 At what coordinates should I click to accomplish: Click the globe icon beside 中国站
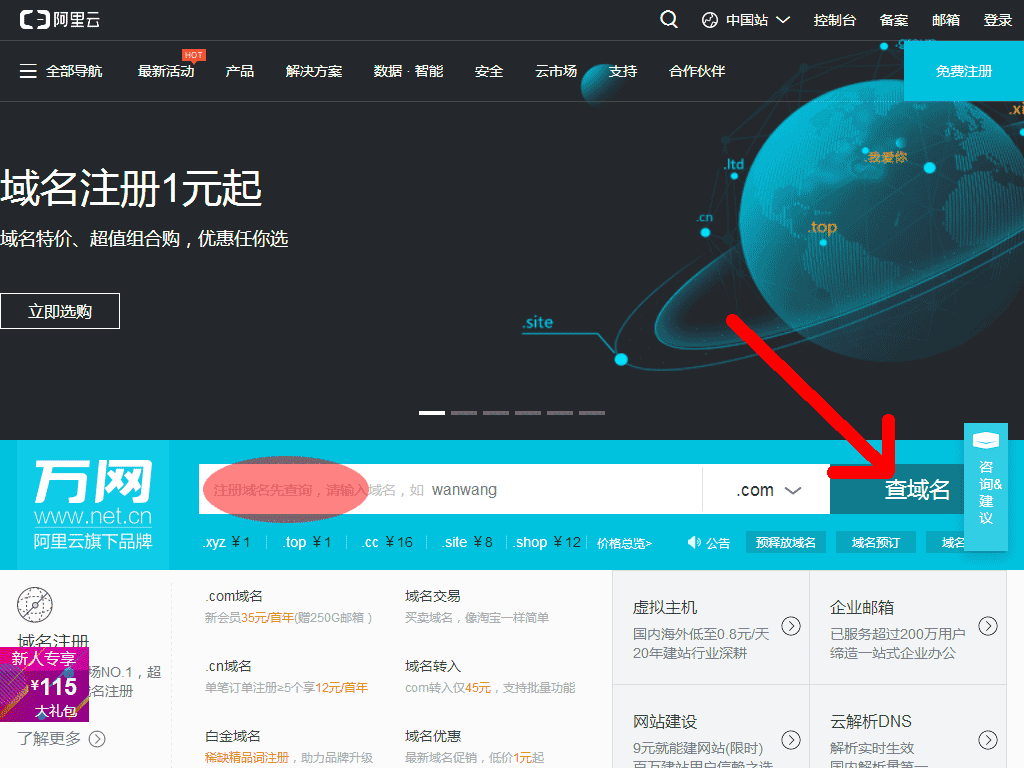(x=709, y=20)
